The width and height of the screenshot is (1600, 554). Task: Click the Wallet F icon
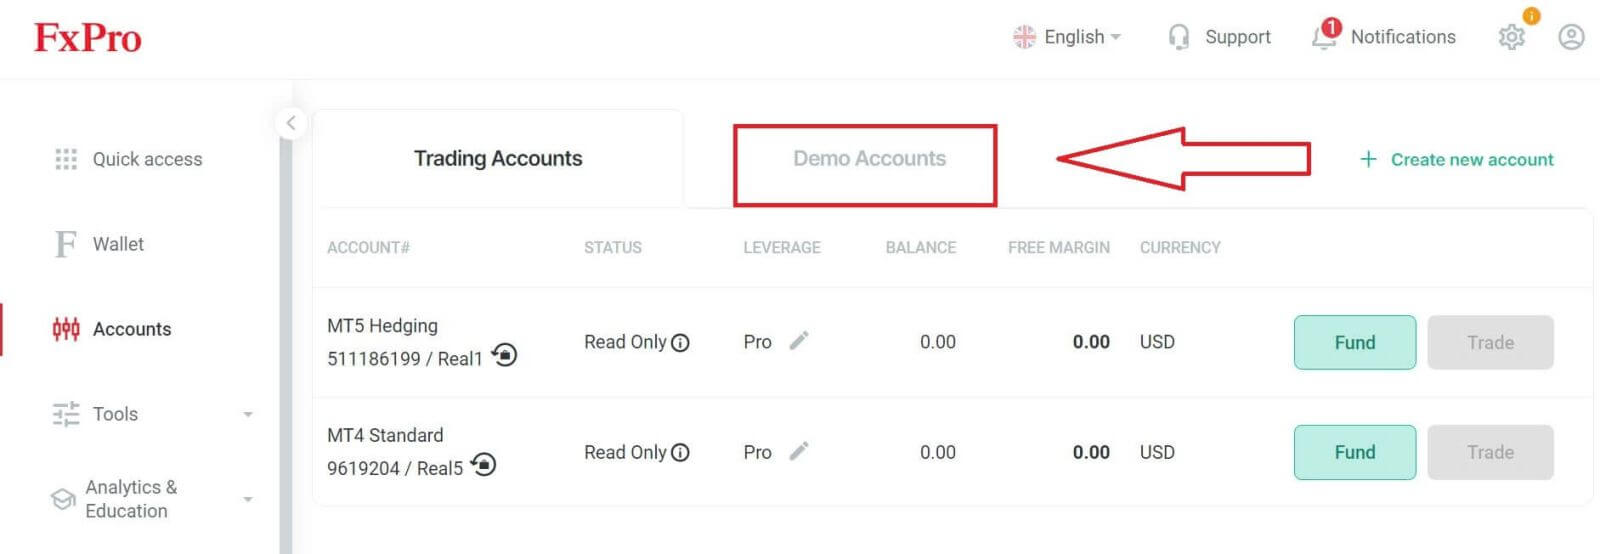coord(66,244)
